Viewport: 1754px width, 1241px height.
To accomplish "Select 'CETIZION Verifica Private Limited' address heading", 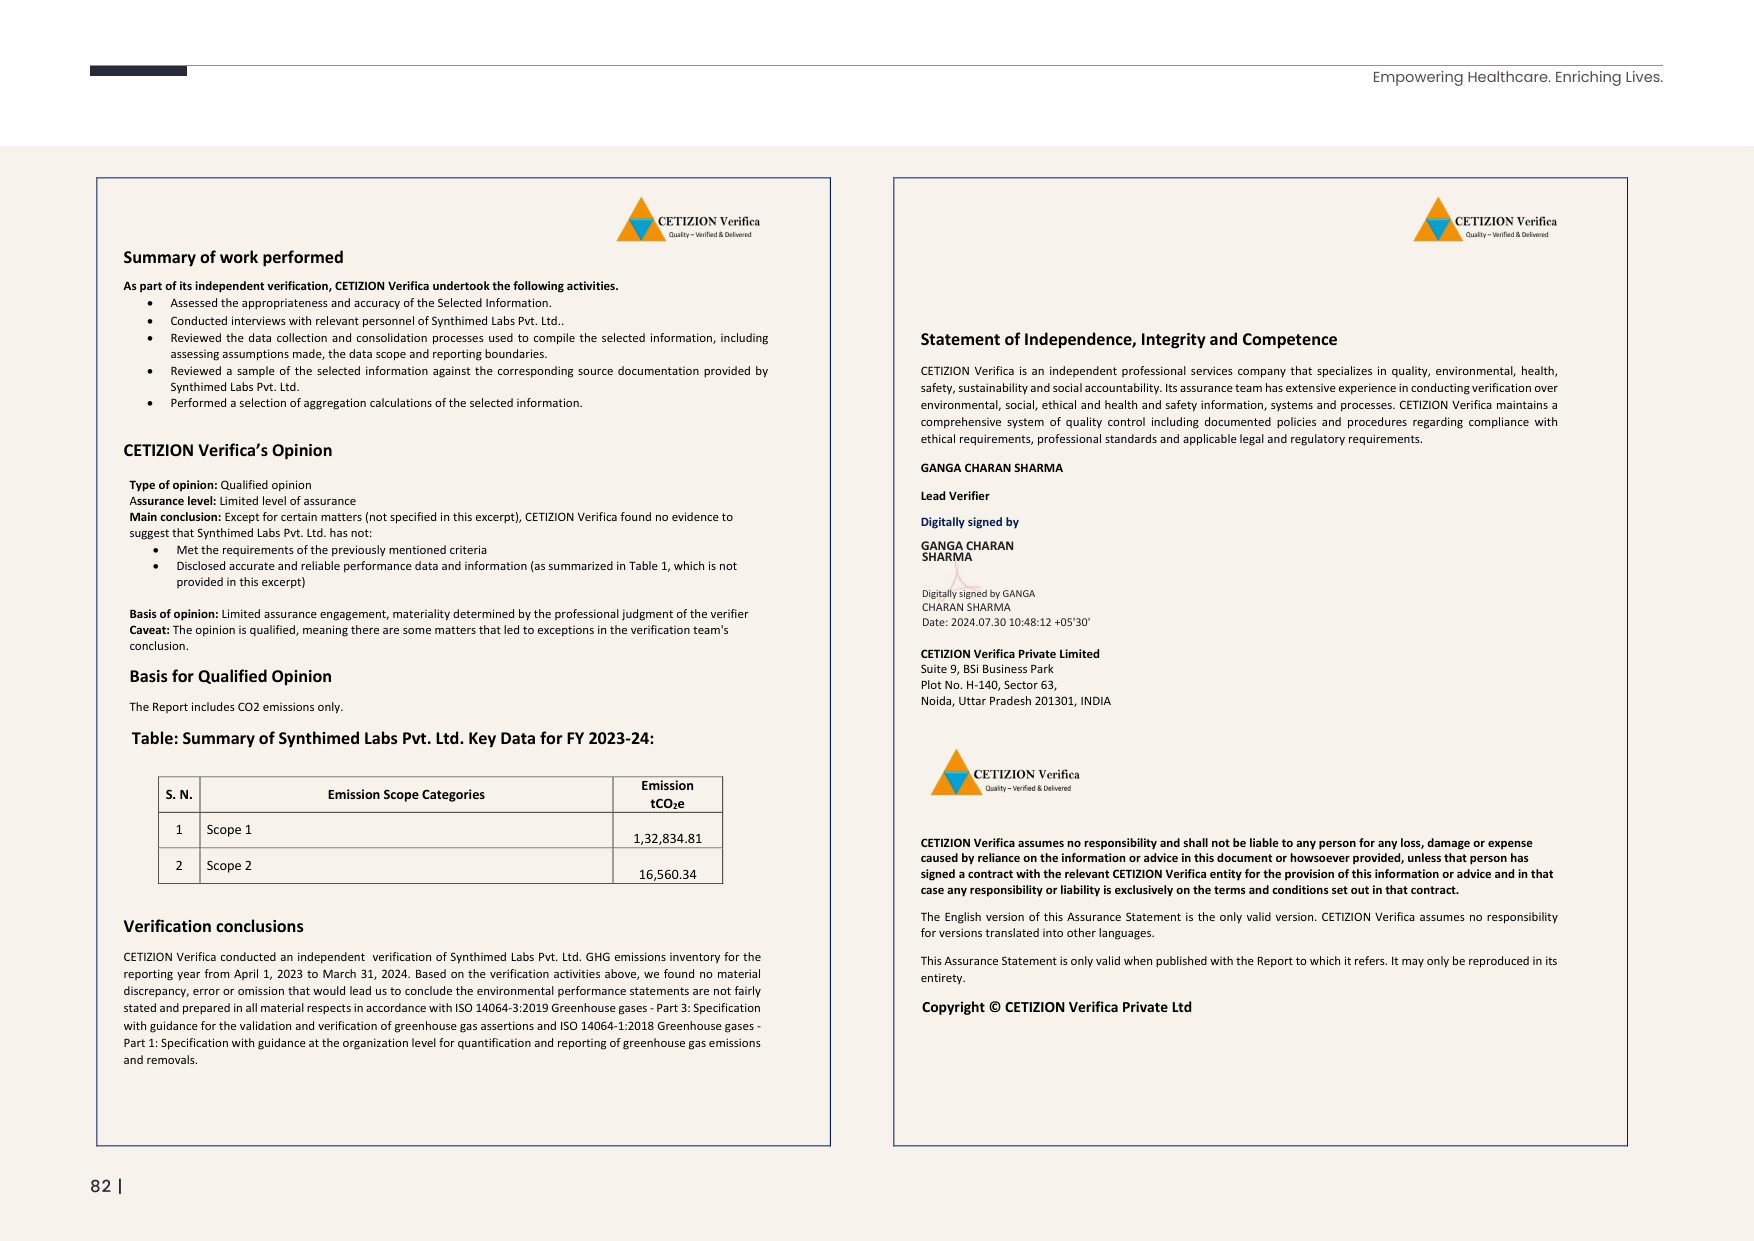I will (1010, 654).
